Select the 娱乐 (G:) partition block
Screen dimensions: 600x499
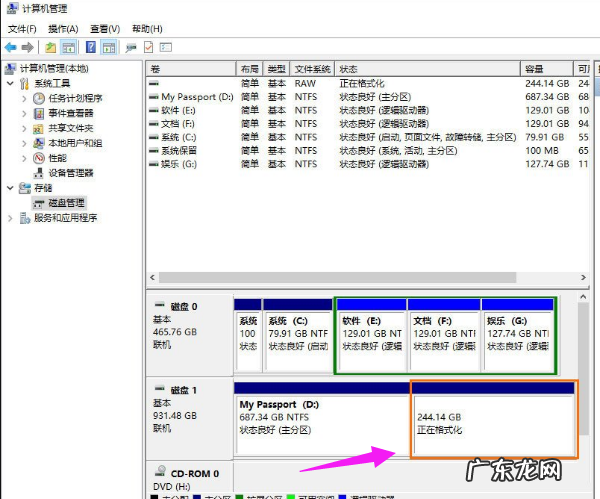pyautogui.click(x=518, y=335)
